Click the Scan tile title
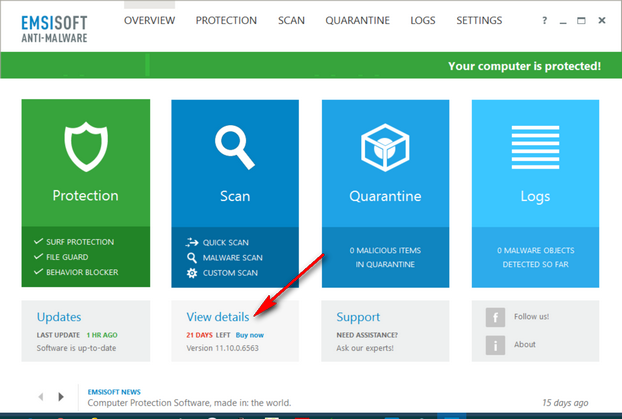This screenshot has width=622, height=419. click(235, 196)
